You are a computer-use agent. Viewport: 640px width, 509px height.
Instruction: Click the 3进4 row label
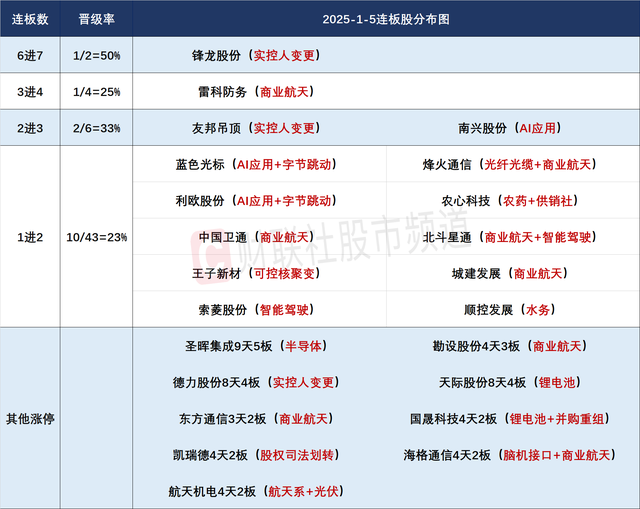30,92
